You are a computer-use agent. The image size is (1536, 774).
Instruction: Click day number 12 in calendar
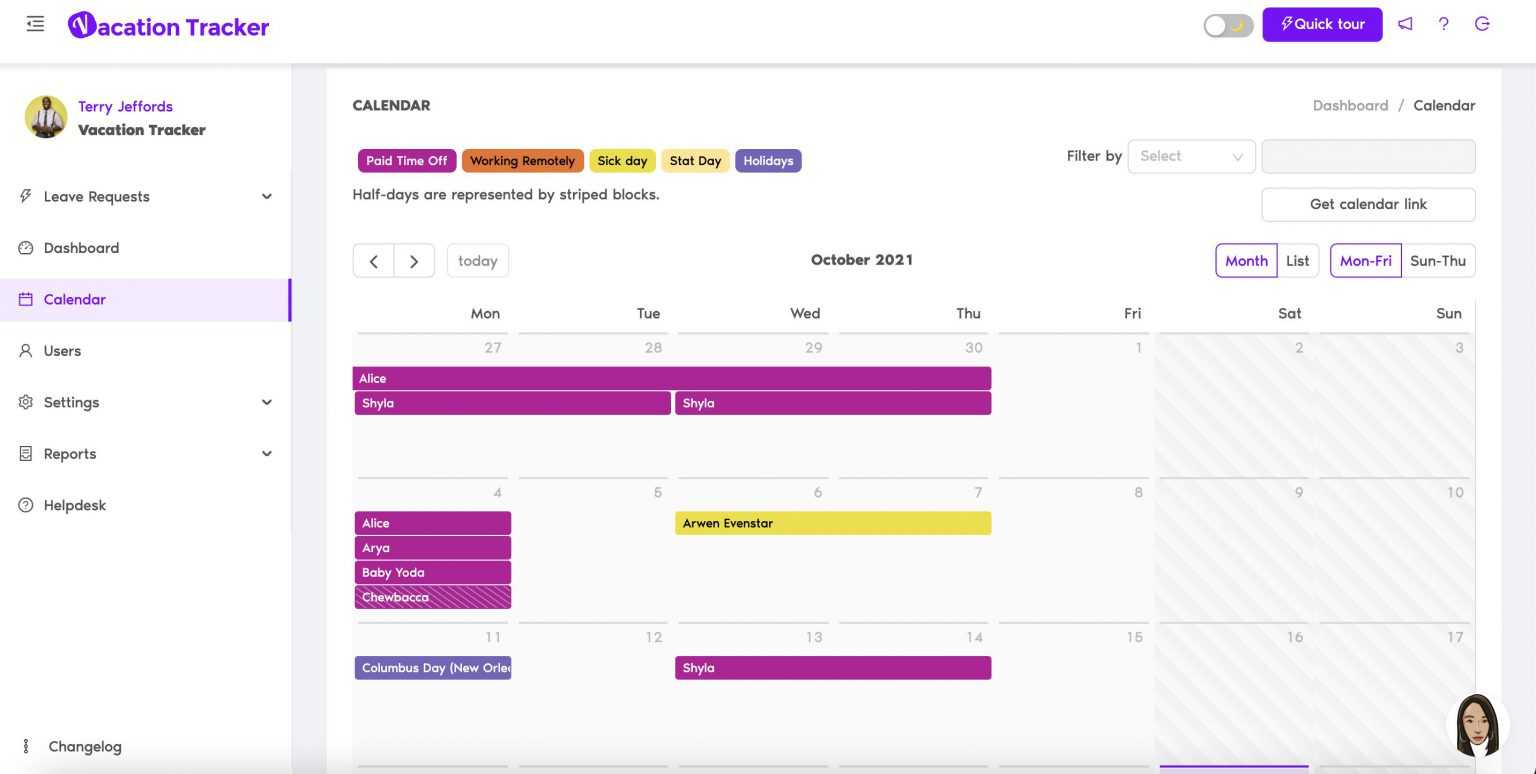click(x=653, y=637)
